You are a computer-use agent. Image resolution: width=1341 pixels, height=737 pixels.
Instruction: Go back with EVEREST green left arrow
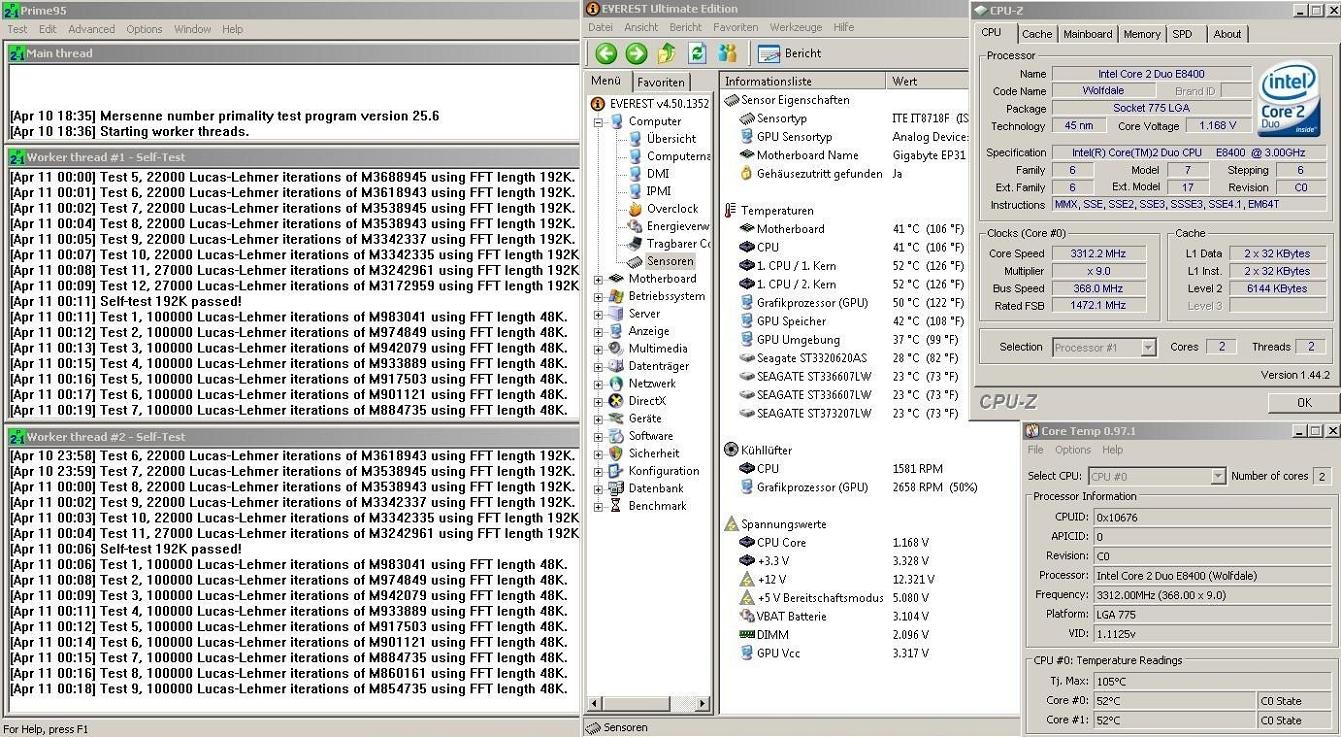click(x=606, y=54)
